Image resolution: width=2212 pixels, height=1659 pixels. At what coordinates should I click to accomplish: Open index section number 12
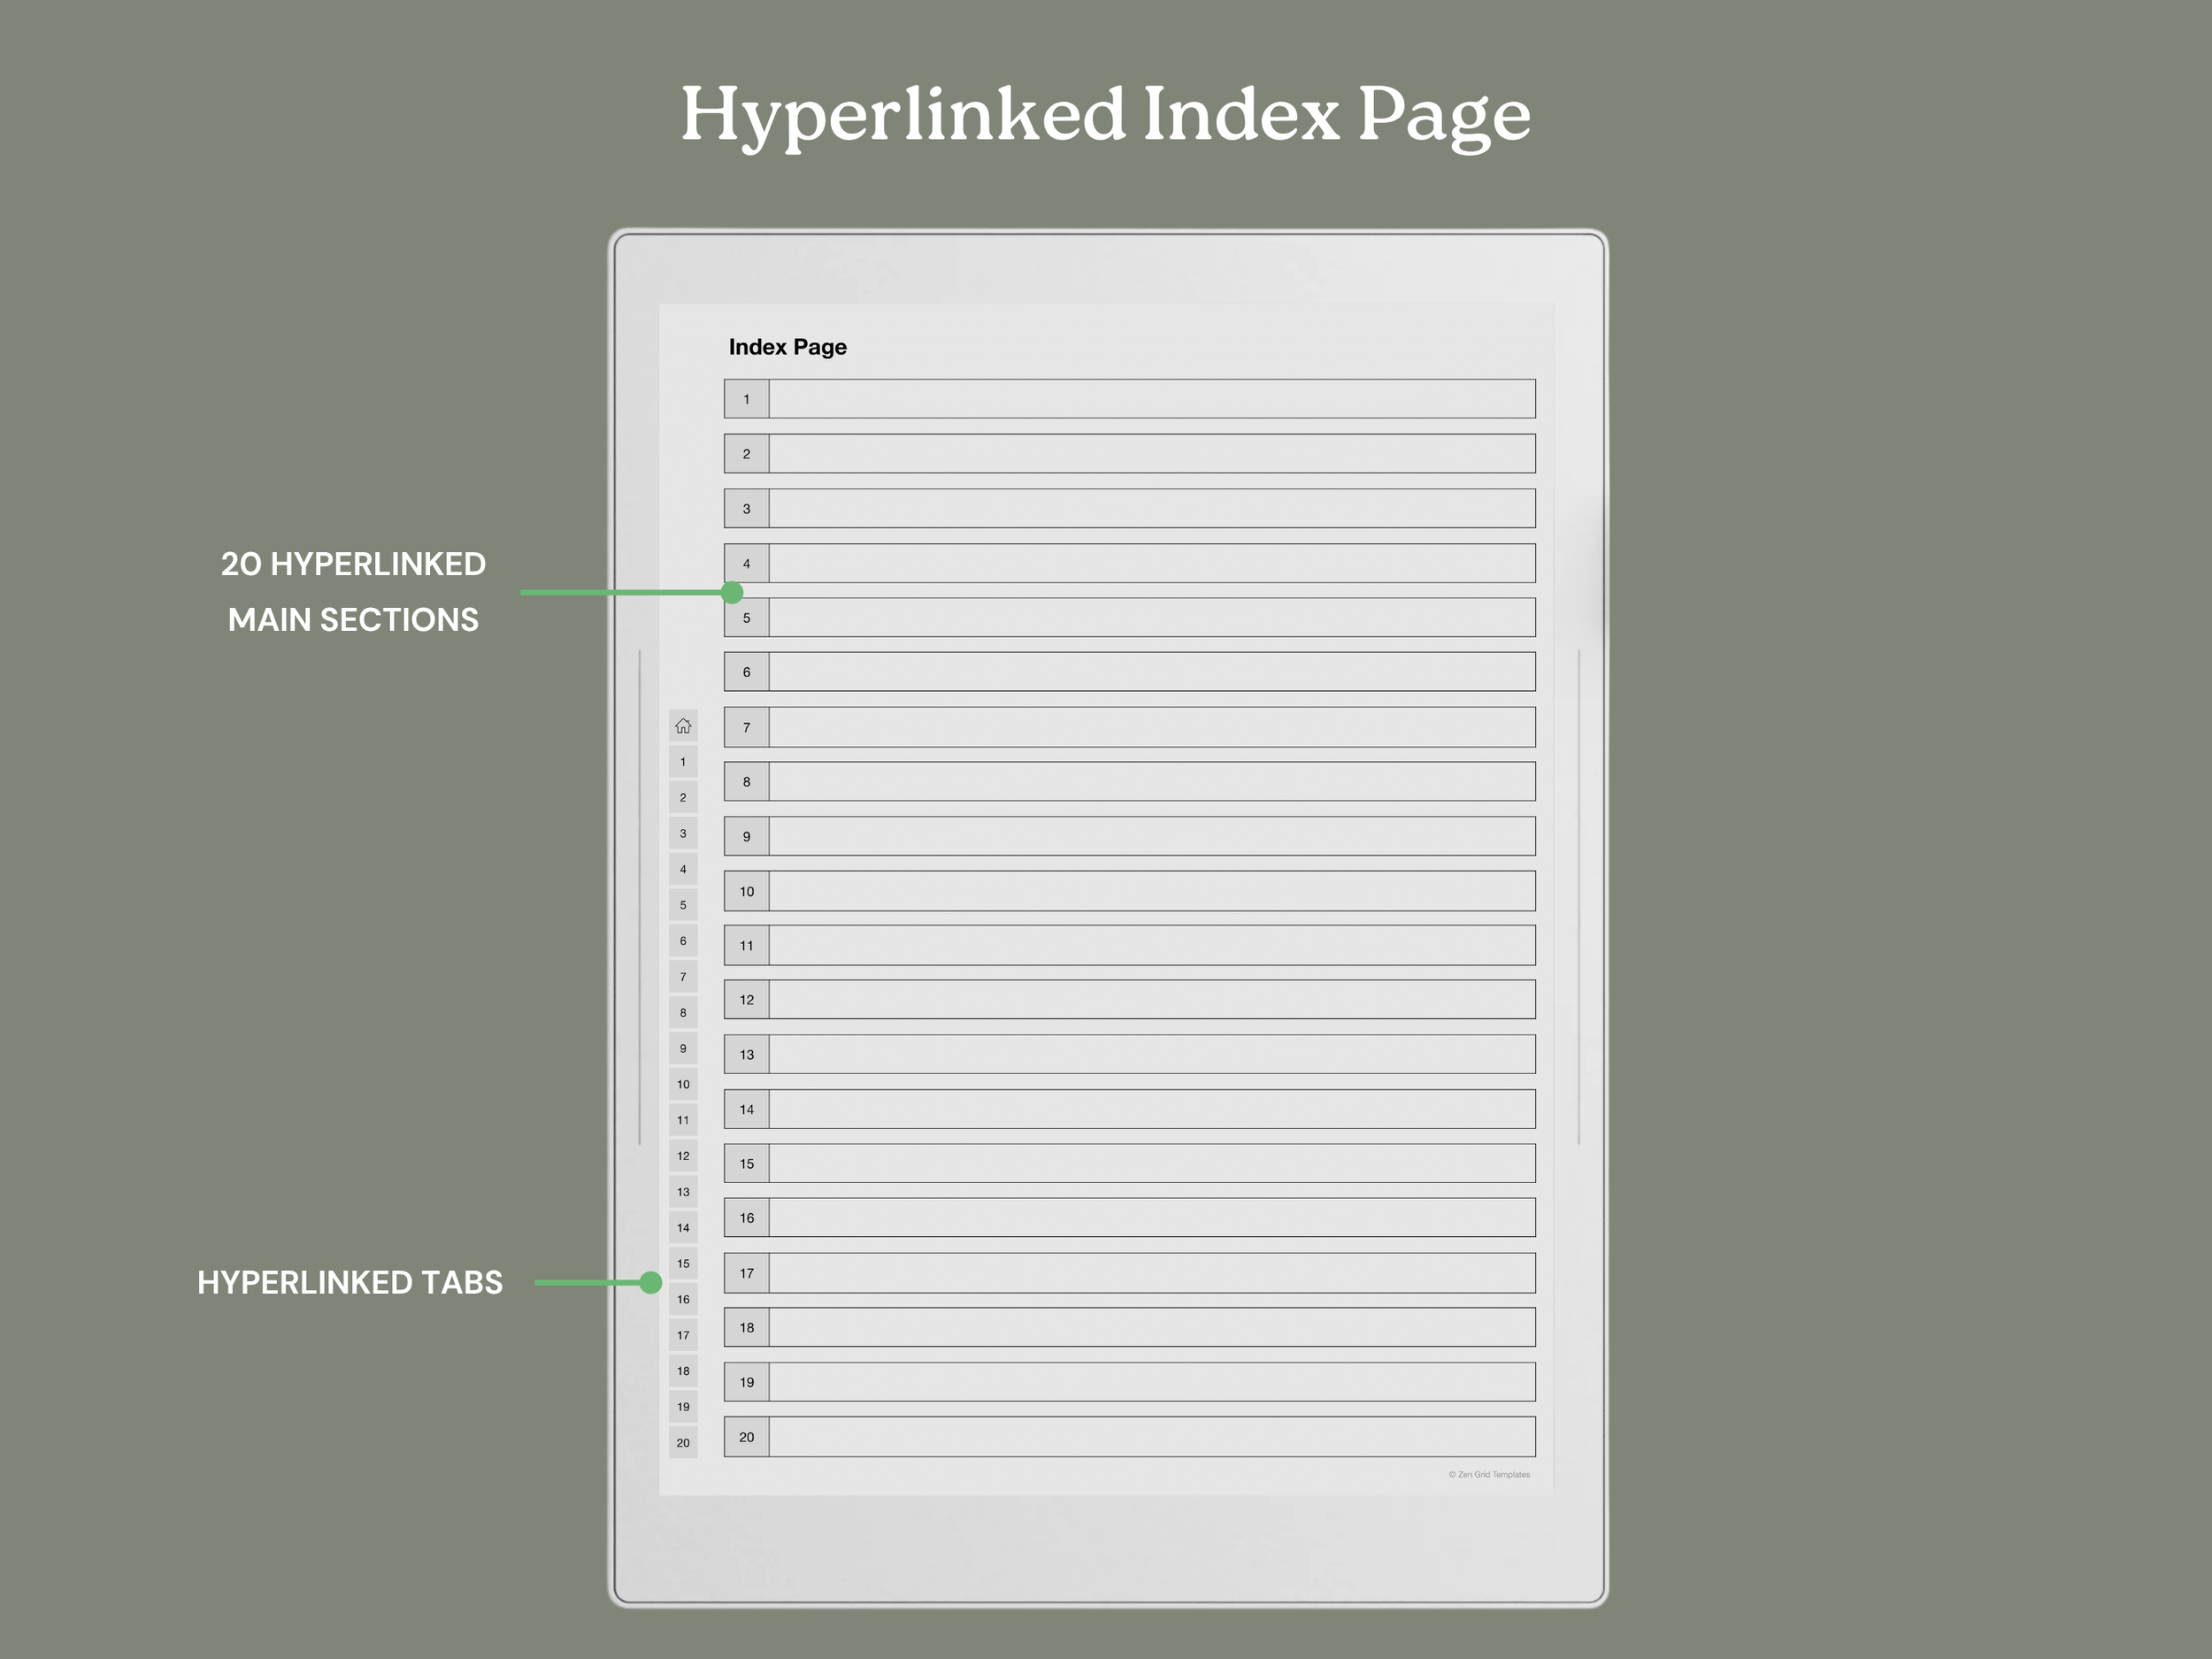coord(746,999)
